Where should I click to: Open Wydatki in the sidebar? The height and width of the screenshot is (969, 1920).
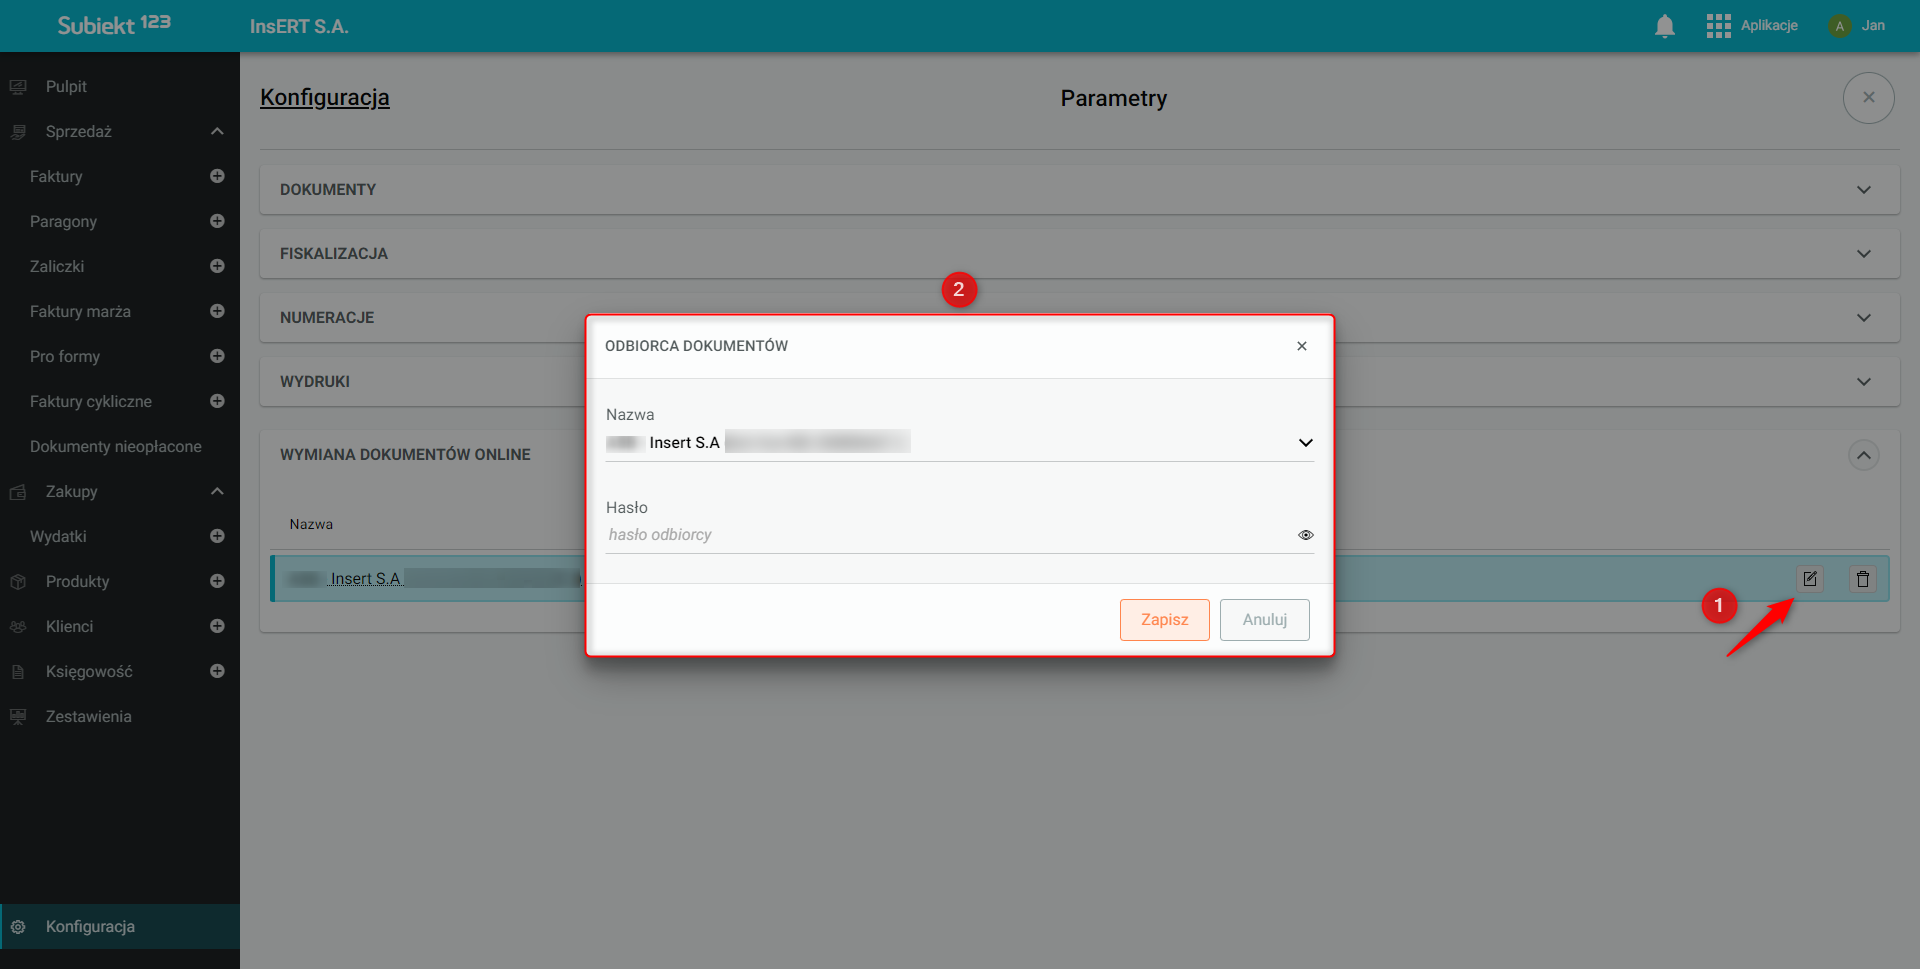click(58, 537)
